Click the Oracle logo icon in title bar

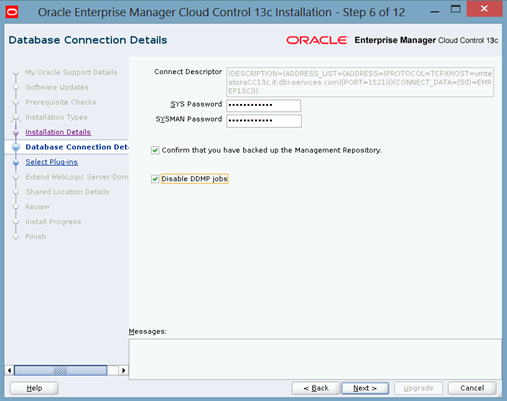pos(12,12)
